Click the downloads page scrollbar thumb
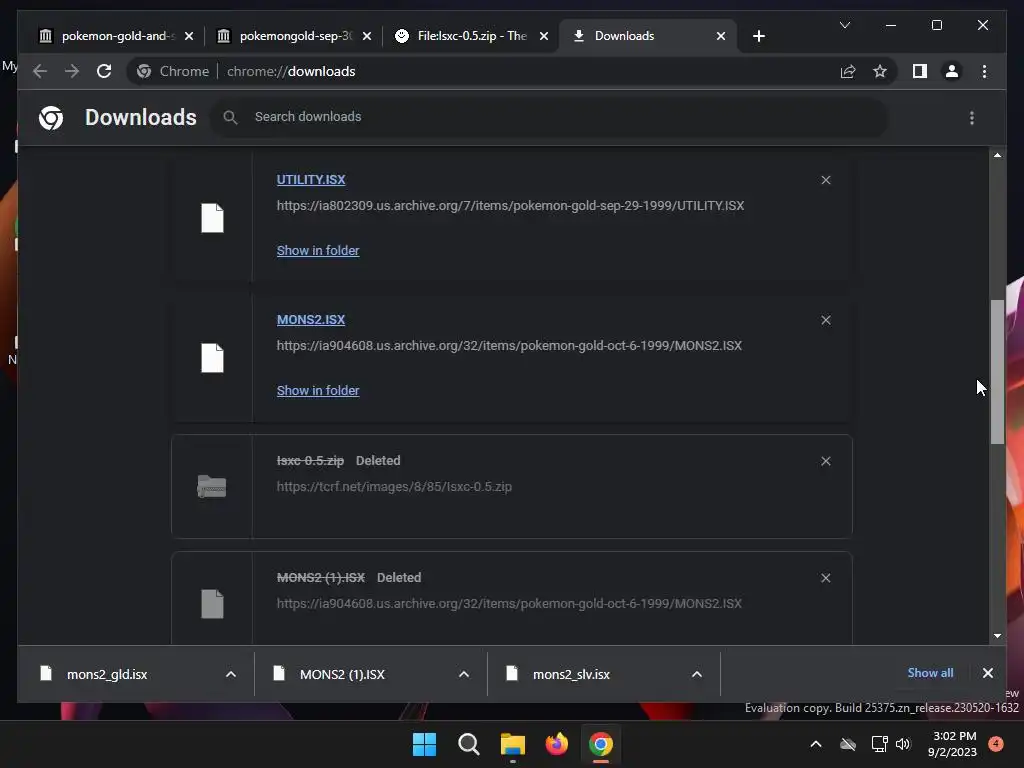 997,372
